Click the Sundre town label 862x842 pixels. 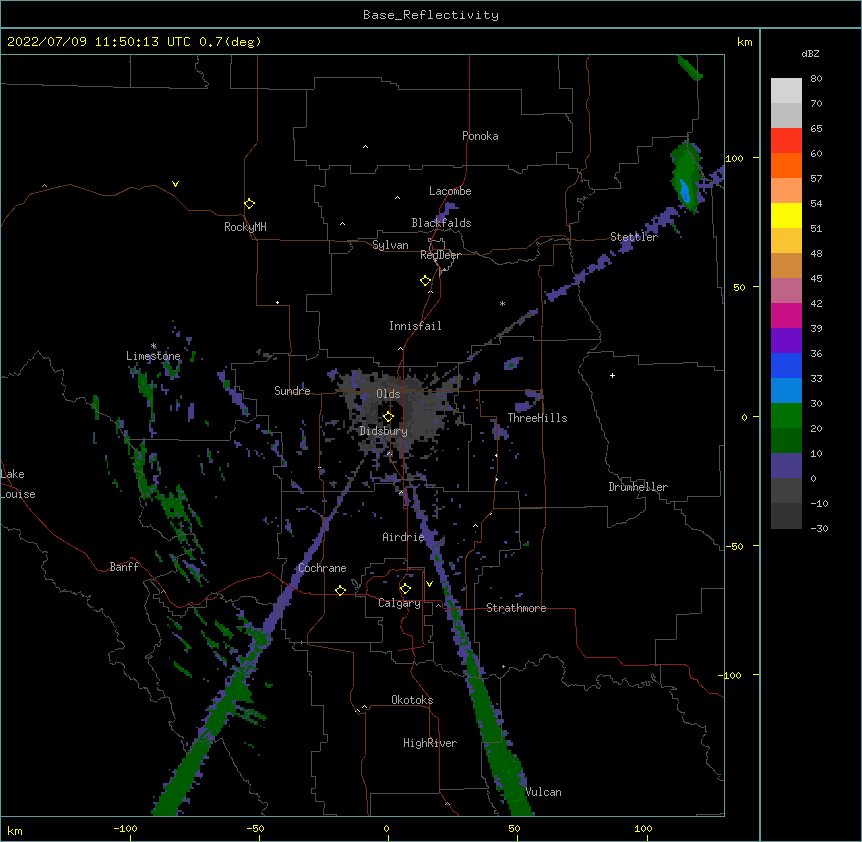tap(292, 391)
